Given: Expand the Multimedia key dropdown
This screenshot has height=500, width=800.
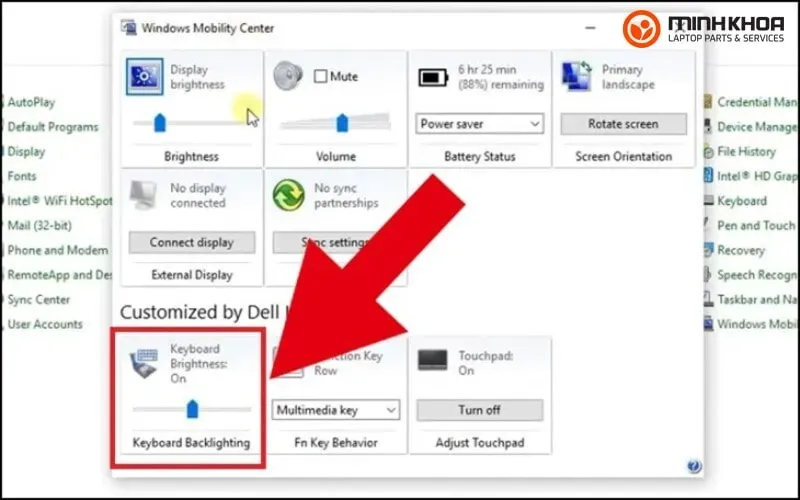Looking at the screenshot, I should (x=335, y=410).
